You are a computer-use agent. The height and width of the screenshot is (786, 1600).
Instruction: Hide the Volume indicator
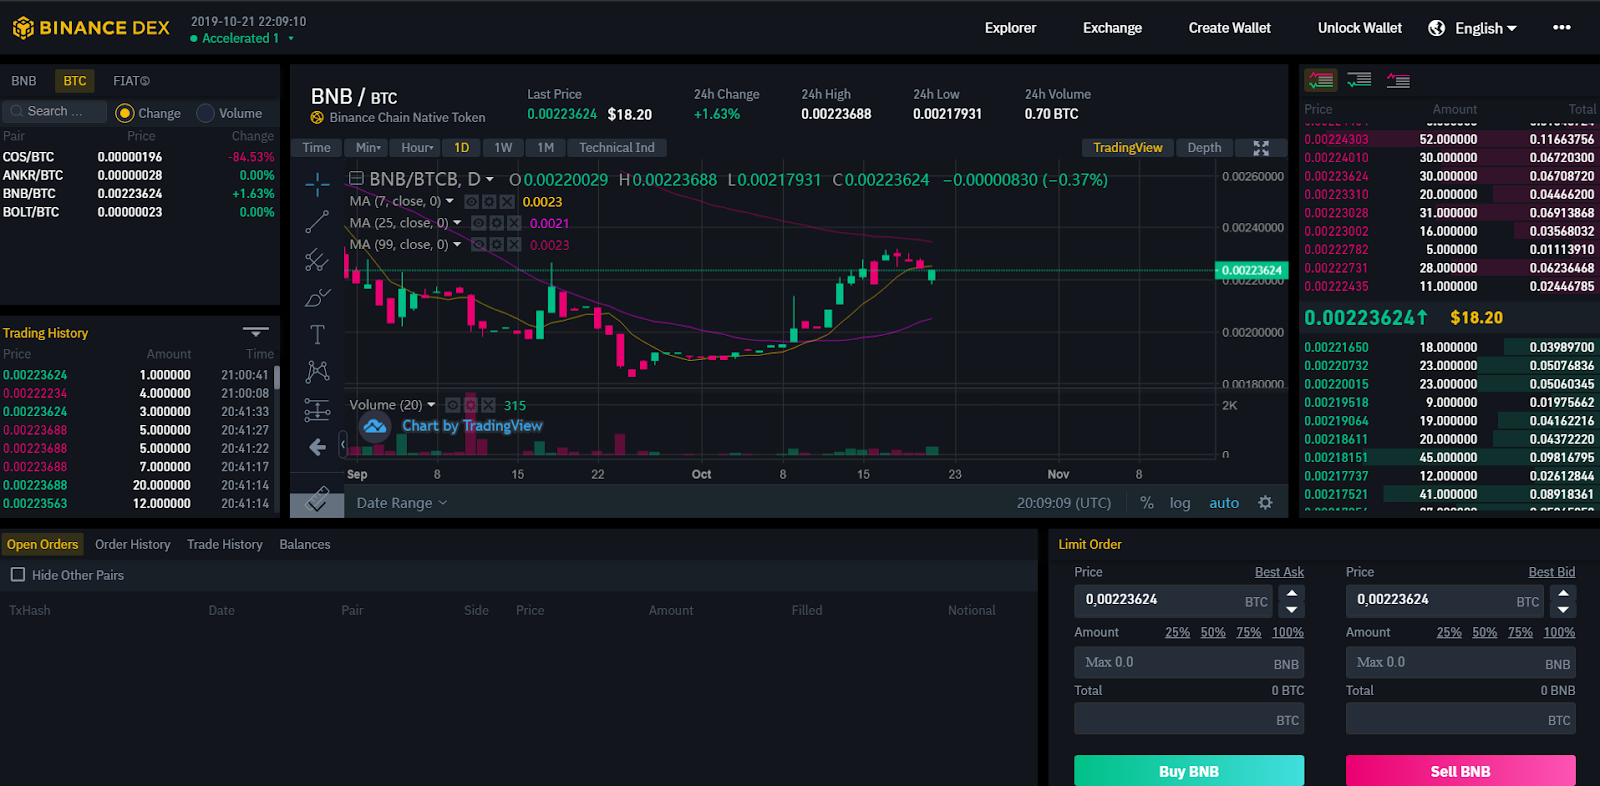pyautogui.click(x=452, y=405)
